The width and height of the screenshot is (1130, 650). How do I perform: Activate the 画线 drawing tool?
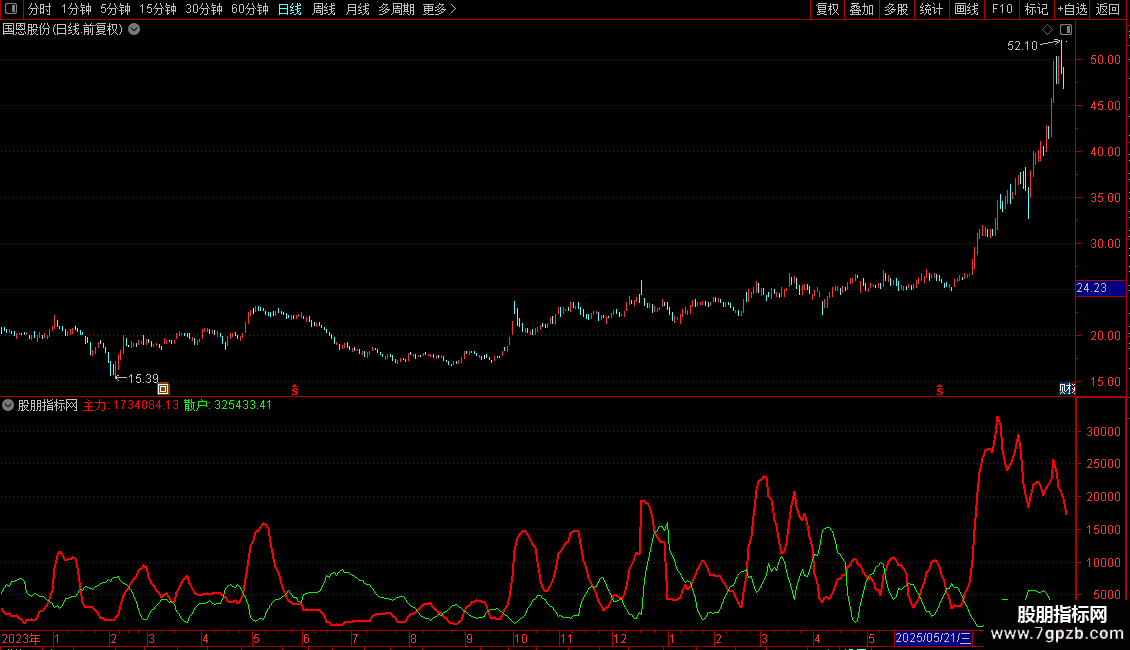click(x=966, y=9)
